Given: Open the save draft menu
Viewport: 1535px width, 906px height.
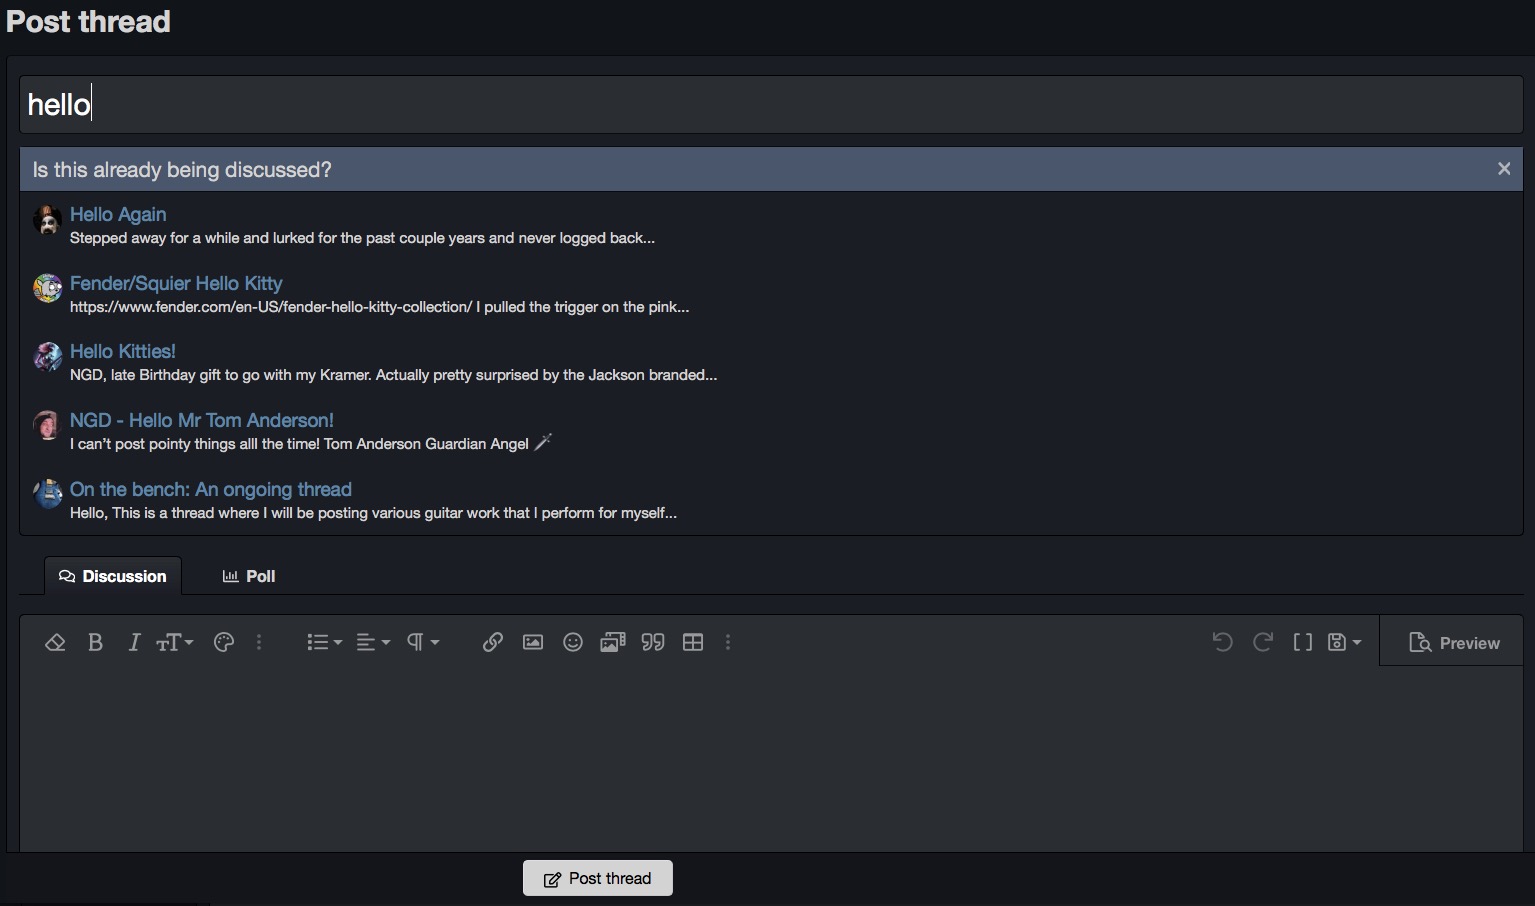Looking at the screenshot, I should [x=1344, y=643].
